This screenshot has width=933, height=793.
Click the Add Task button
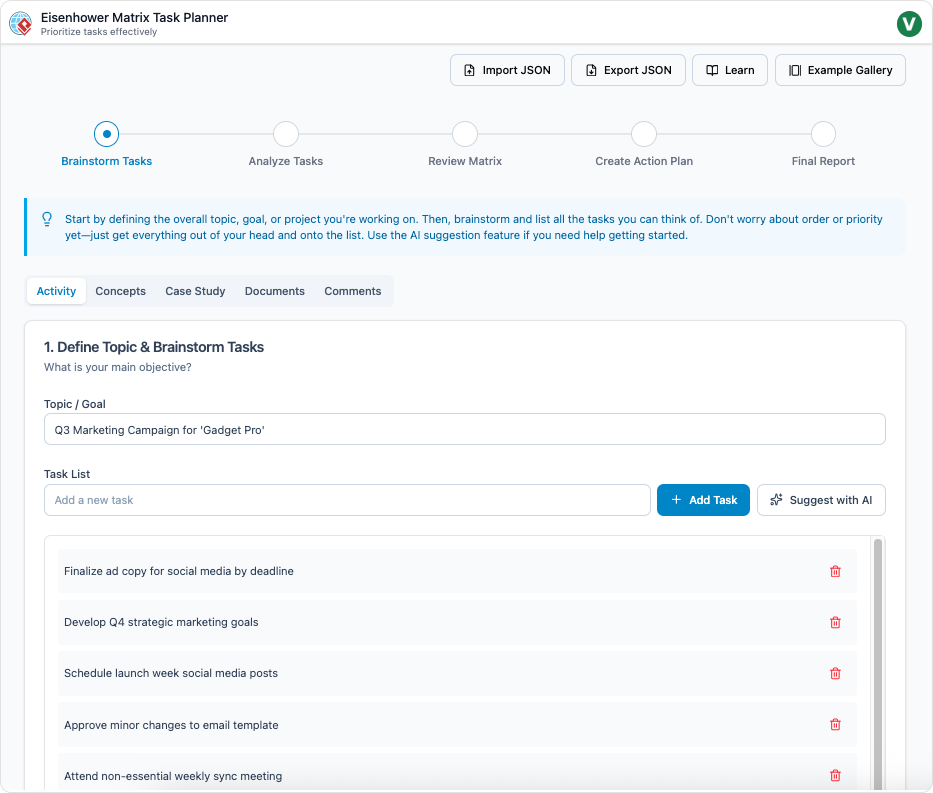pos(703,500)
